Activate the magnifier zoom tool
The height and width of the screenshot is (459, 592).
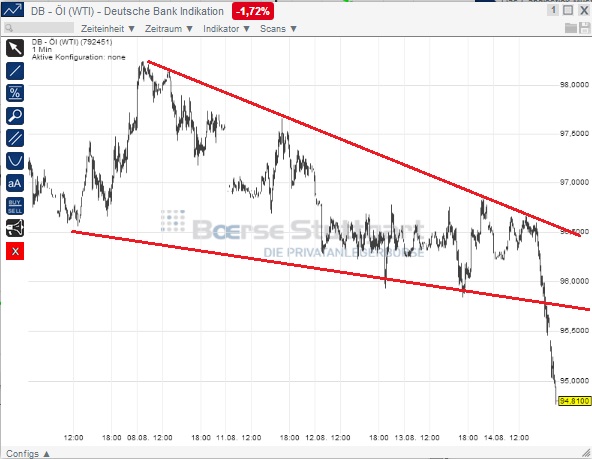15,116
